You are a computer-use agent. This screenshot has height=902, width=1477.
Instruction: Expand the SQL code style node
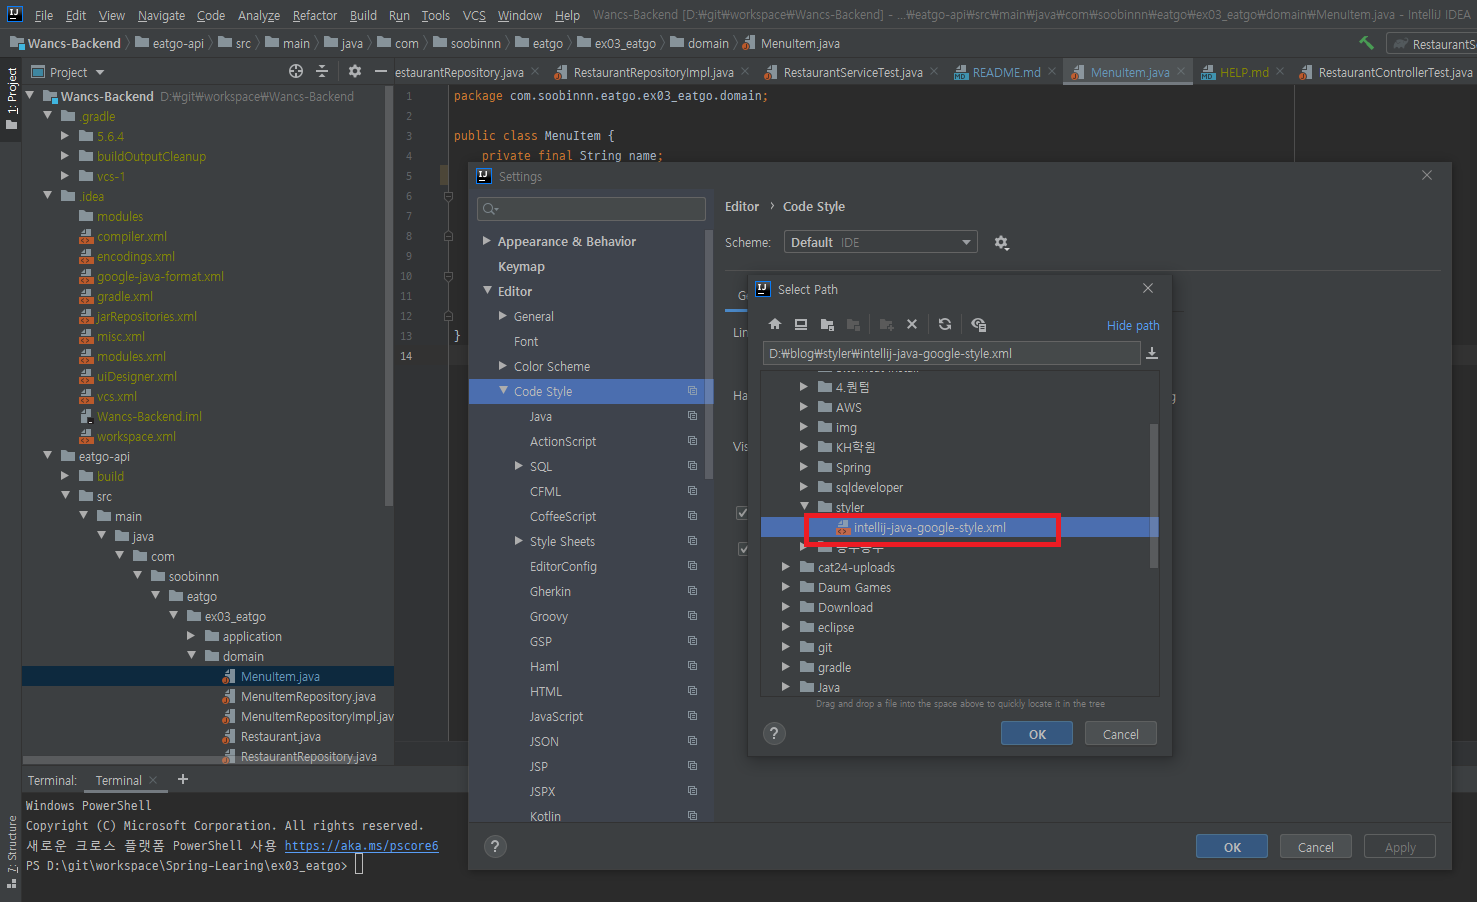click(519, 466)
